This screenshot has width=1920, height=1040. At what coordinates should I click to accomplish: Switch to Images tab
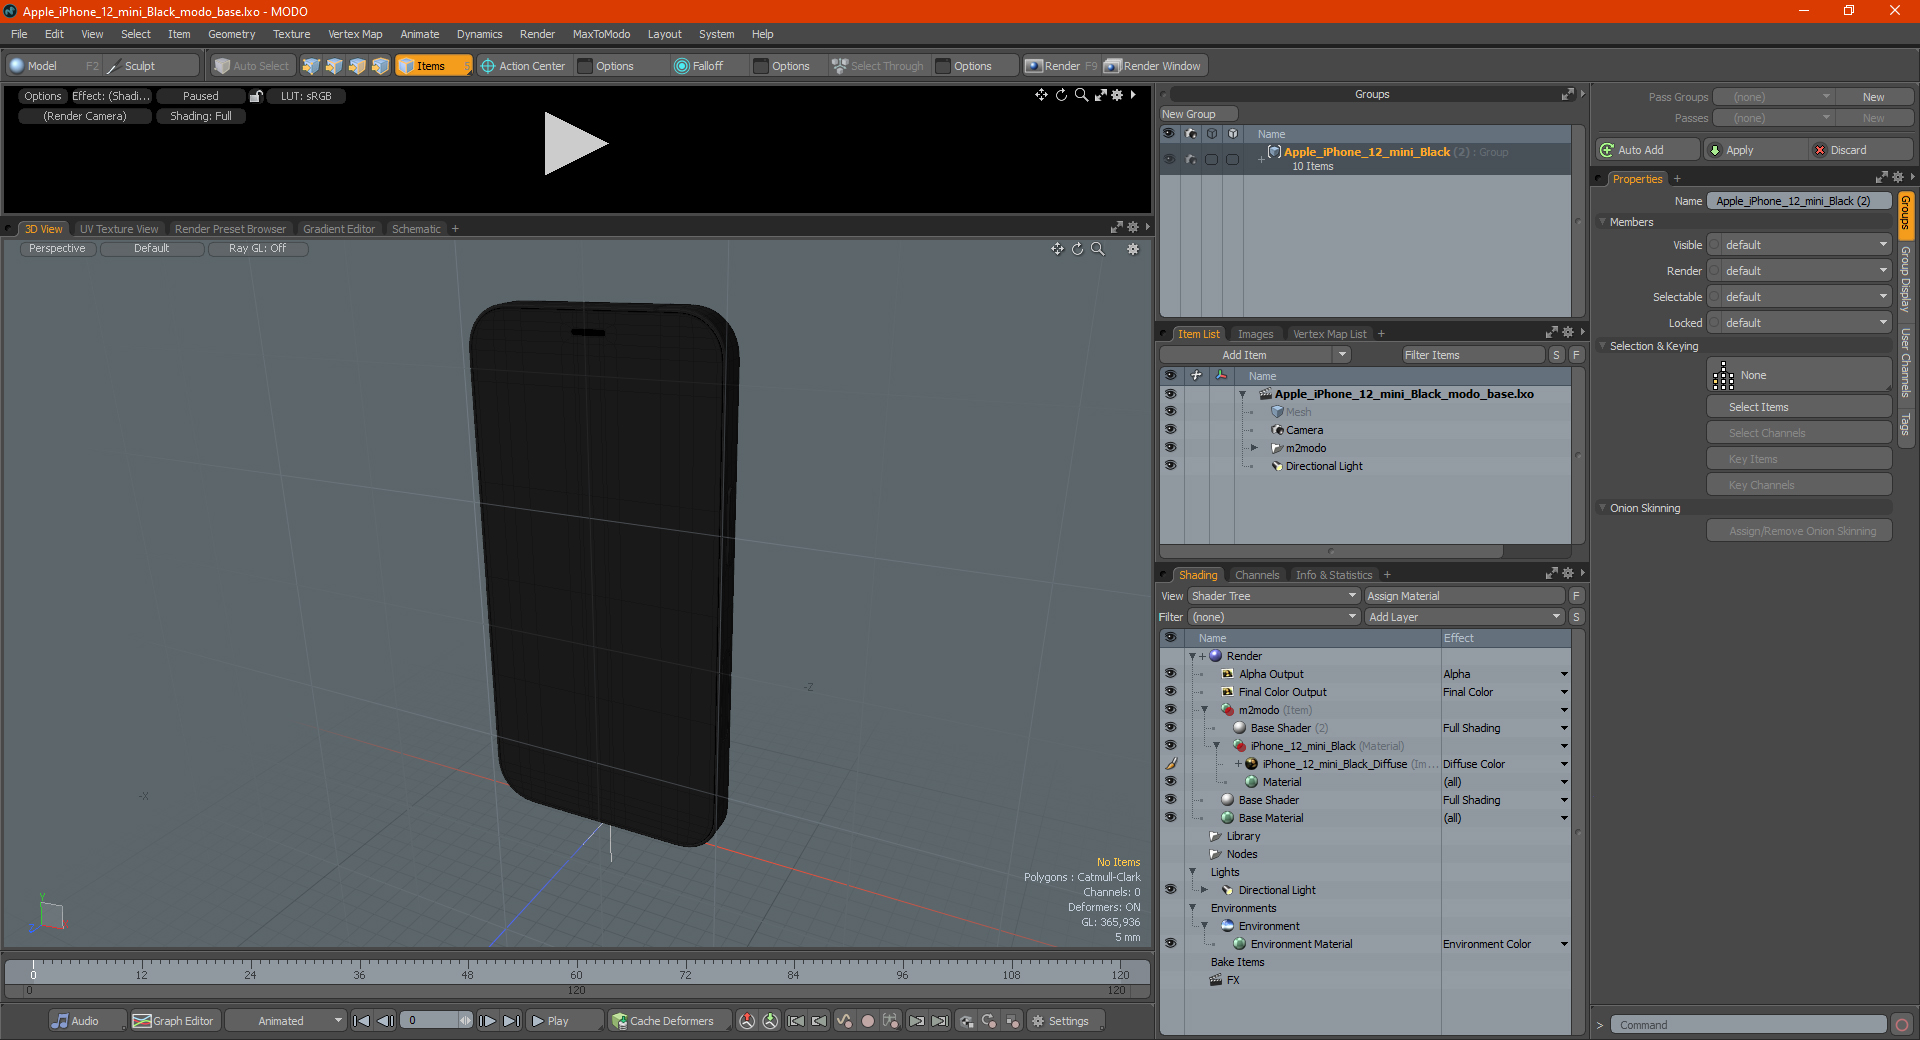1255,334
